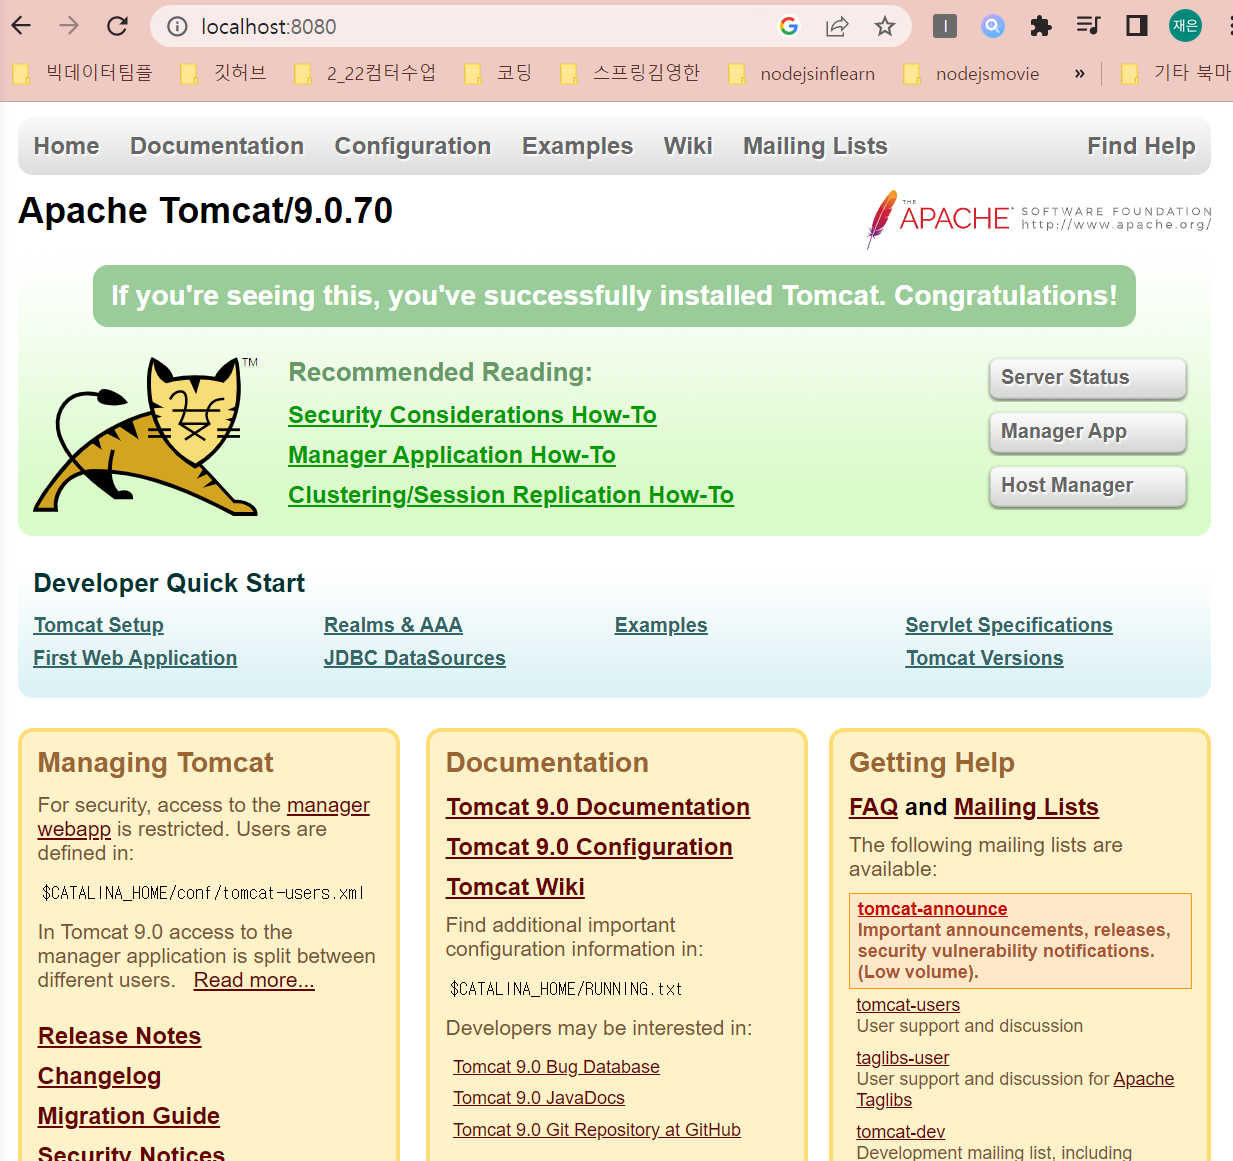Viewport: 1233px width, 1161px height.
Task: Open the First Web Application link
Action: point(135,658)
